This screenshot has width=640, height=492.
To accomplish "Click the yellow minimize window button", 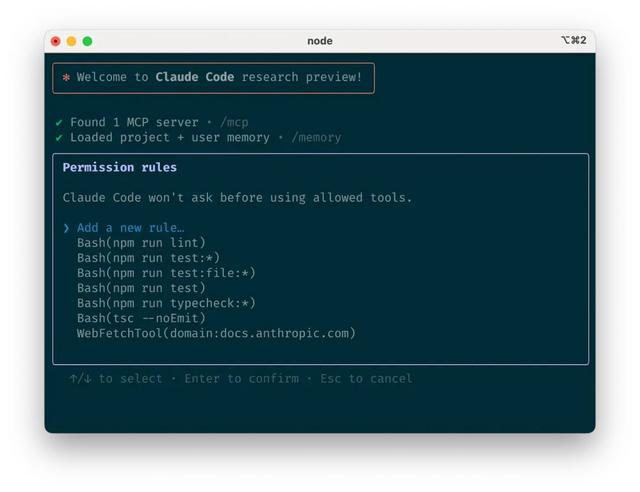I will coord(71,41).
